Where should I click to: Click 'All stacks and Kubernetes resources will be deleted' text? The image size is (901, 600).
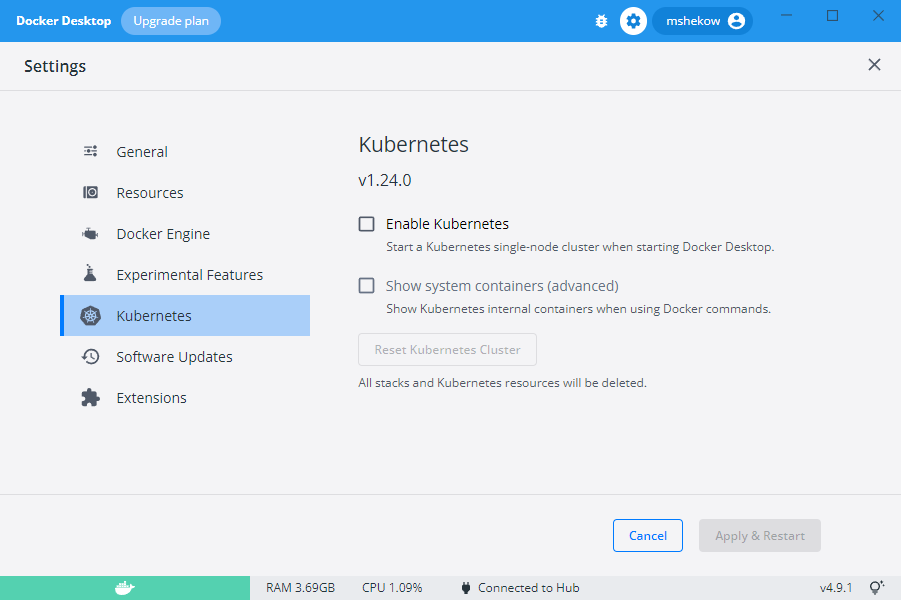(502, 383)
